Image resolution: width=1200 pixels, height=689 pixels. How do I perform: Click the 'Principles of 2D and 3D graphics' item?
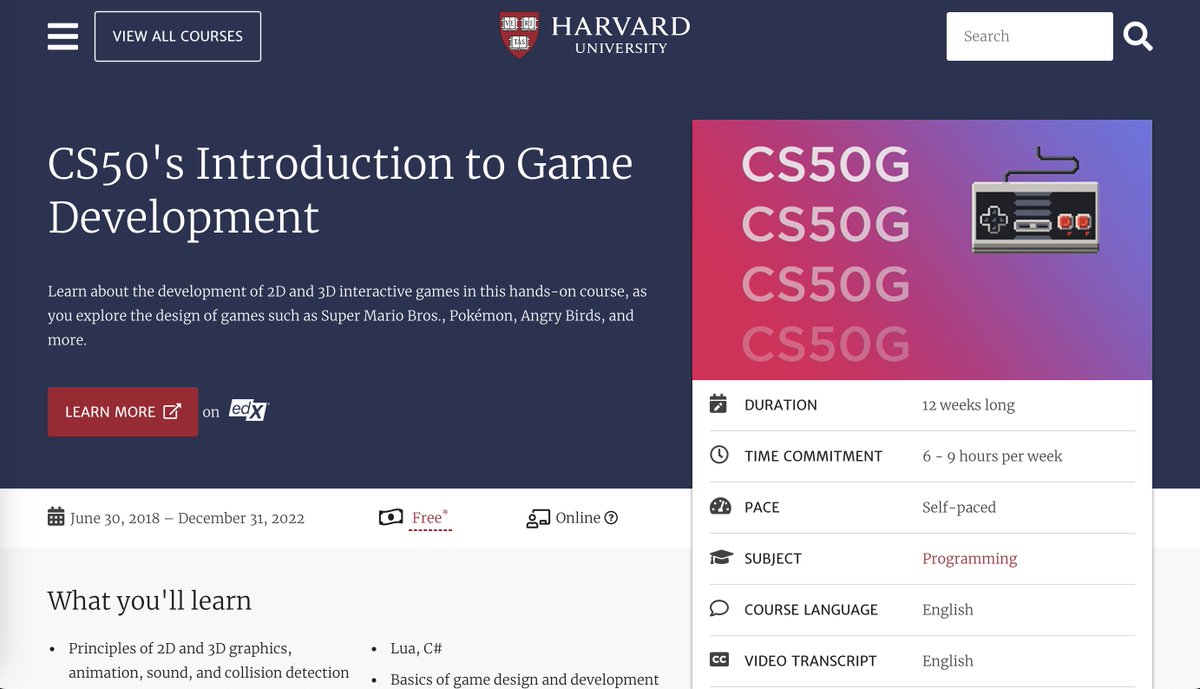point(209,660)
